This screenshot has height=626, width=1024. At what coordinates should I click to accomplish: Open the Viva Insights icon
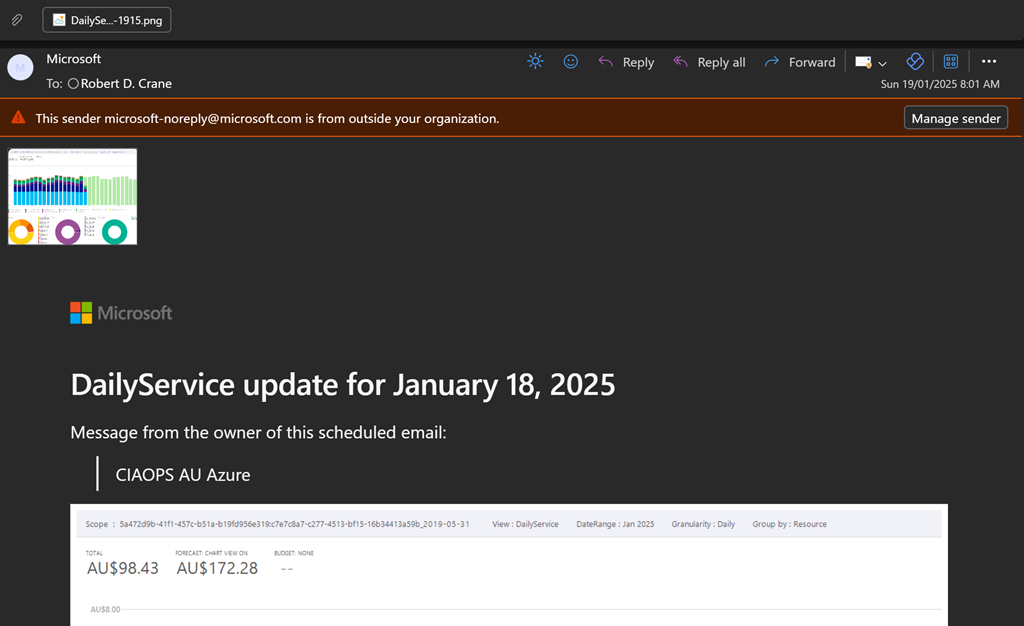[914, 62]
